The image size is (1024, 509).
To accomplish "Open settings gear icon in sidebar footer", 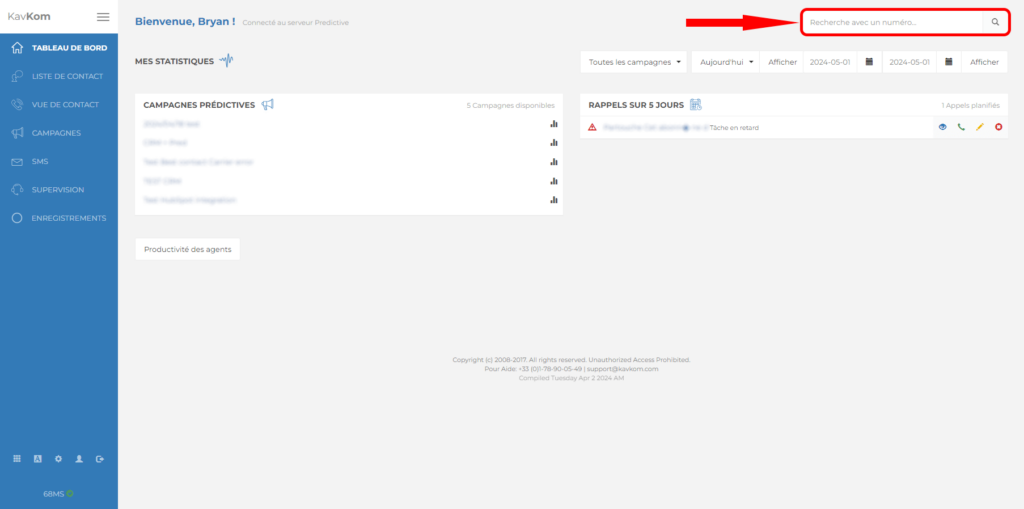I will click(58, 459).
